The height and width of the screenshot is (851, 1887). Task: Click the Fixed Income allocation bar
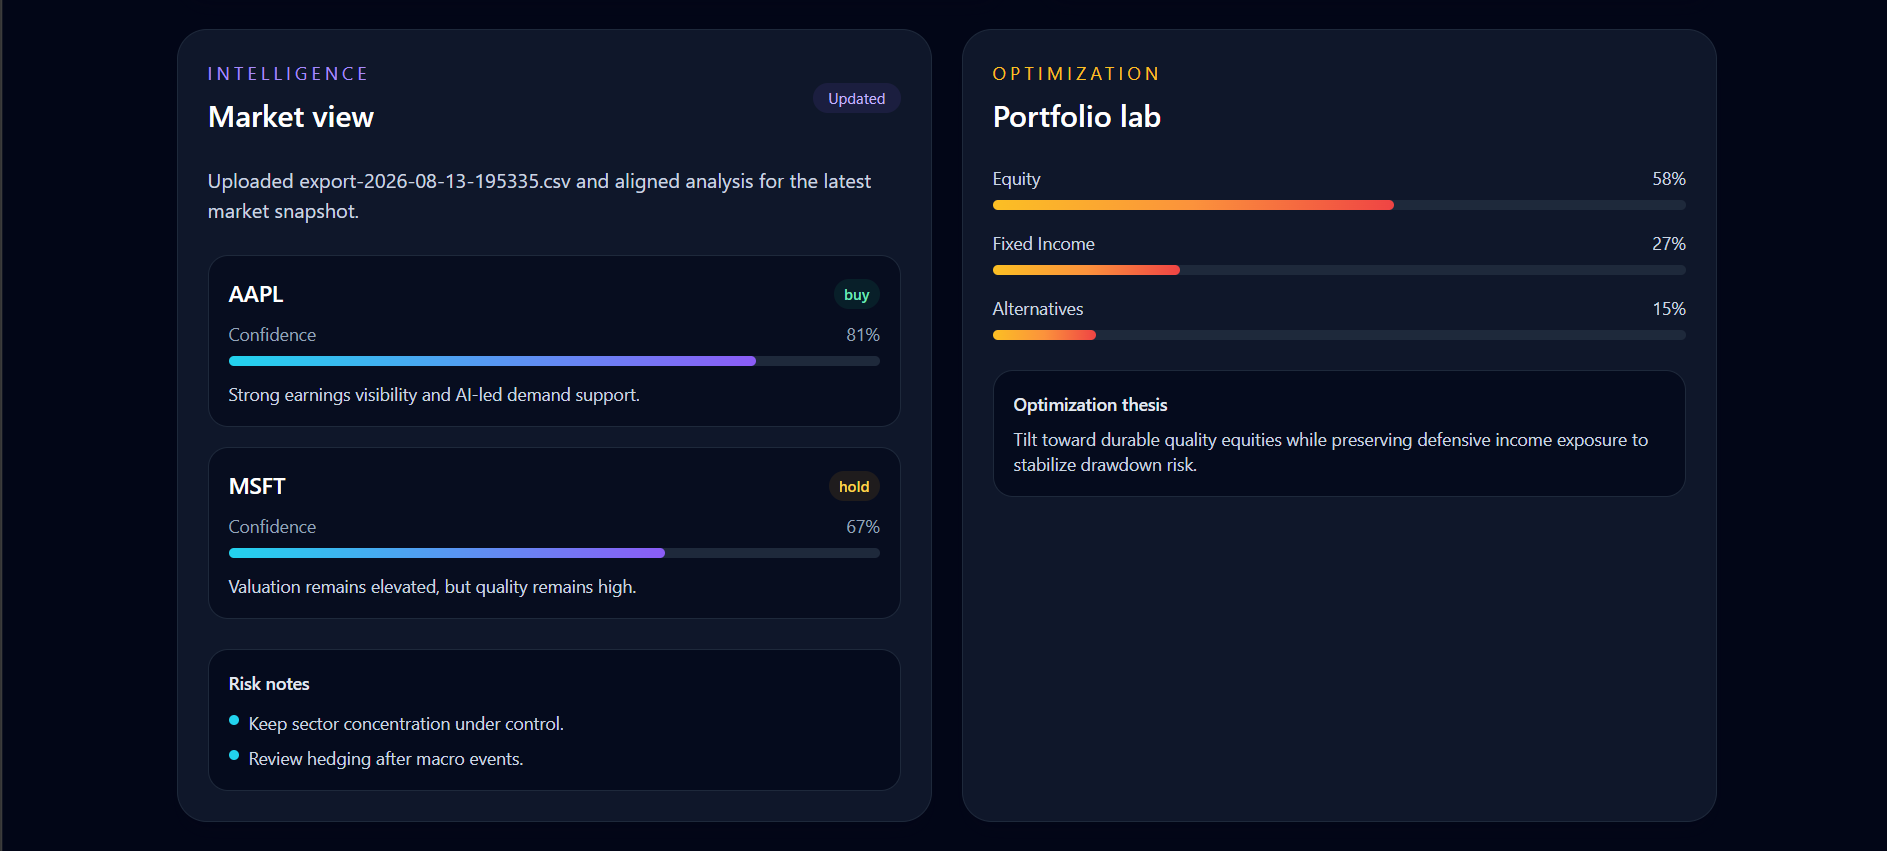pos(1339,270)
